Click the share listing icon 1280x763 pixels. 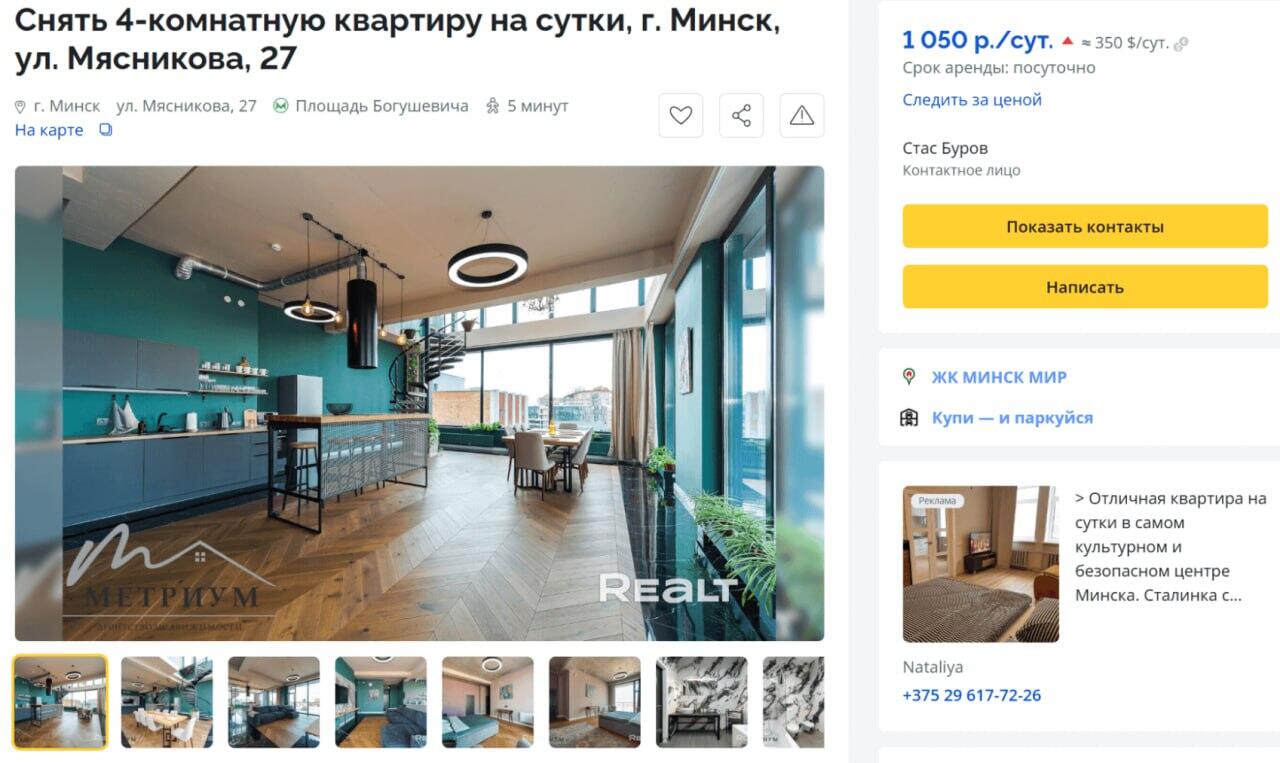[x=741, y=116]
